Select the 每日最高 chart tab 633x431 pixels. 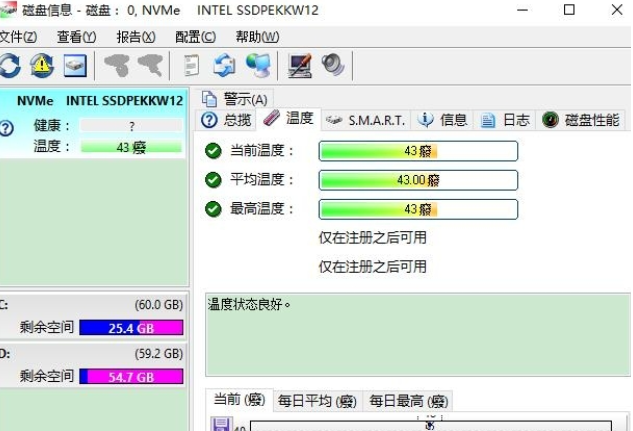(409, 401)
